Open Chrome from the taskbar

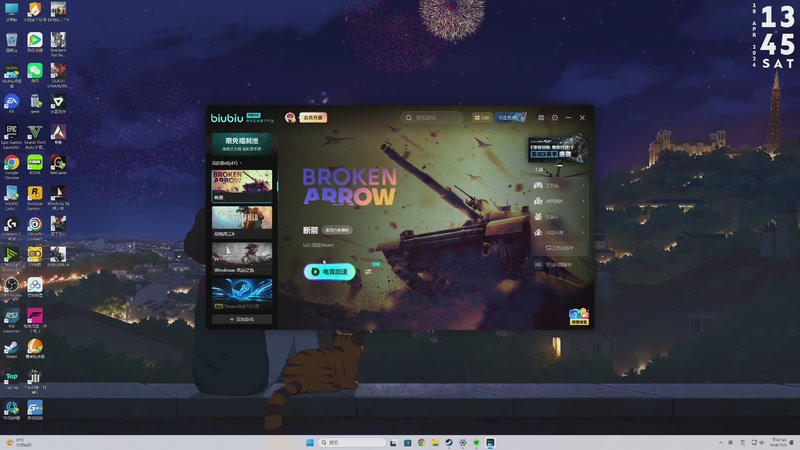point(421,442)
